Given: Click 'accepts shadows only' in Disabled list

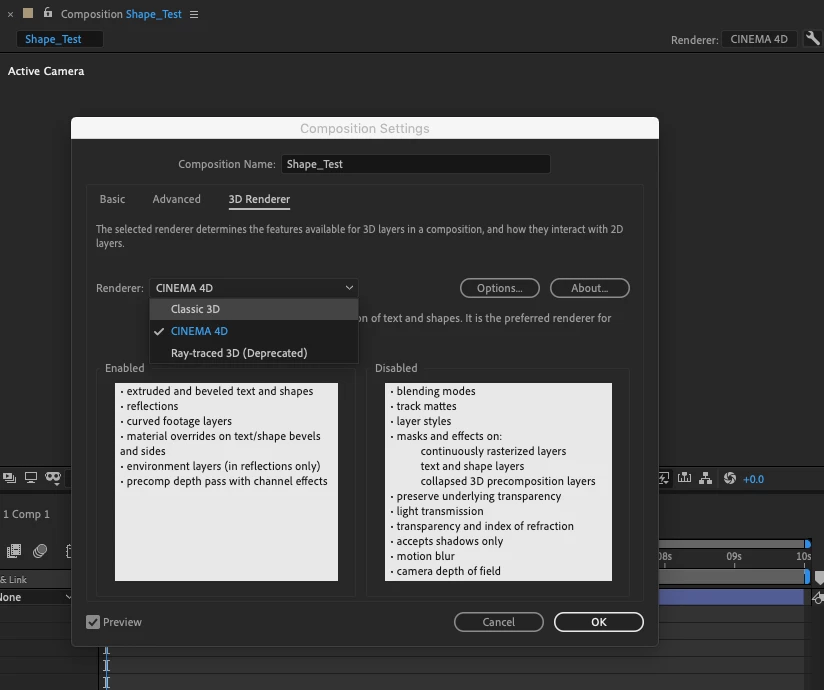Looking at the screenshot, I should pos(449,541).
